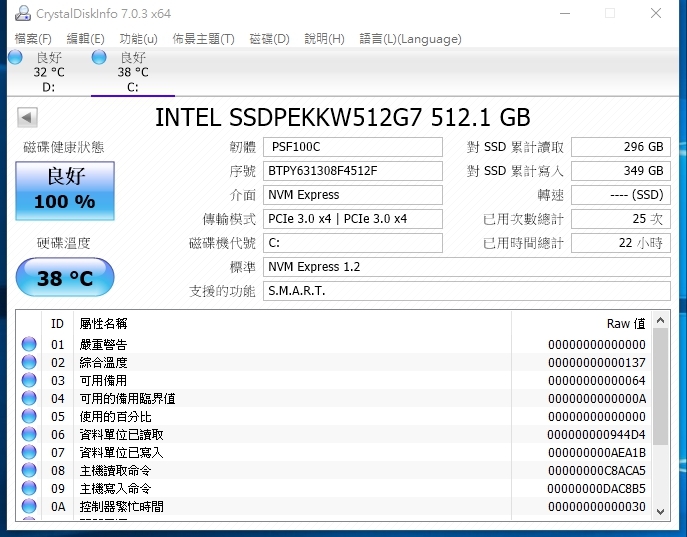Click the attribute list scrollbar thumb
Viewport: 687px width, 537px height.
point(661,387)
